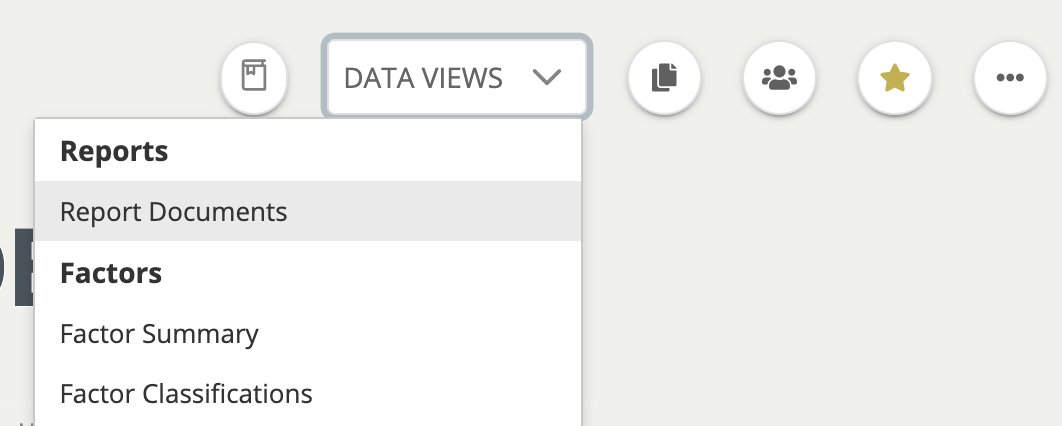Viewport: 1062px width, 426px height.
Task: Open the users group icon button
Action: click(780, 77)
